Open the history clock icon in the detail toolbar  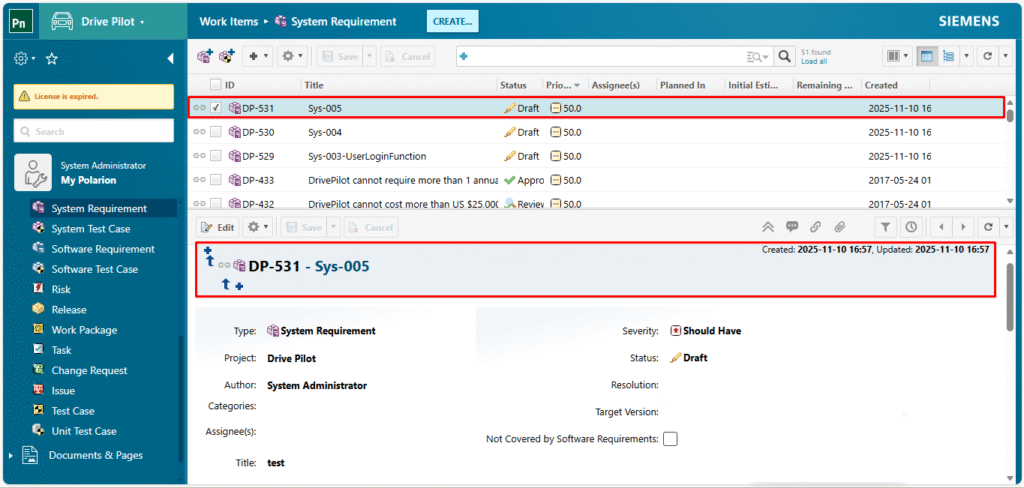(x=910, y=227)
